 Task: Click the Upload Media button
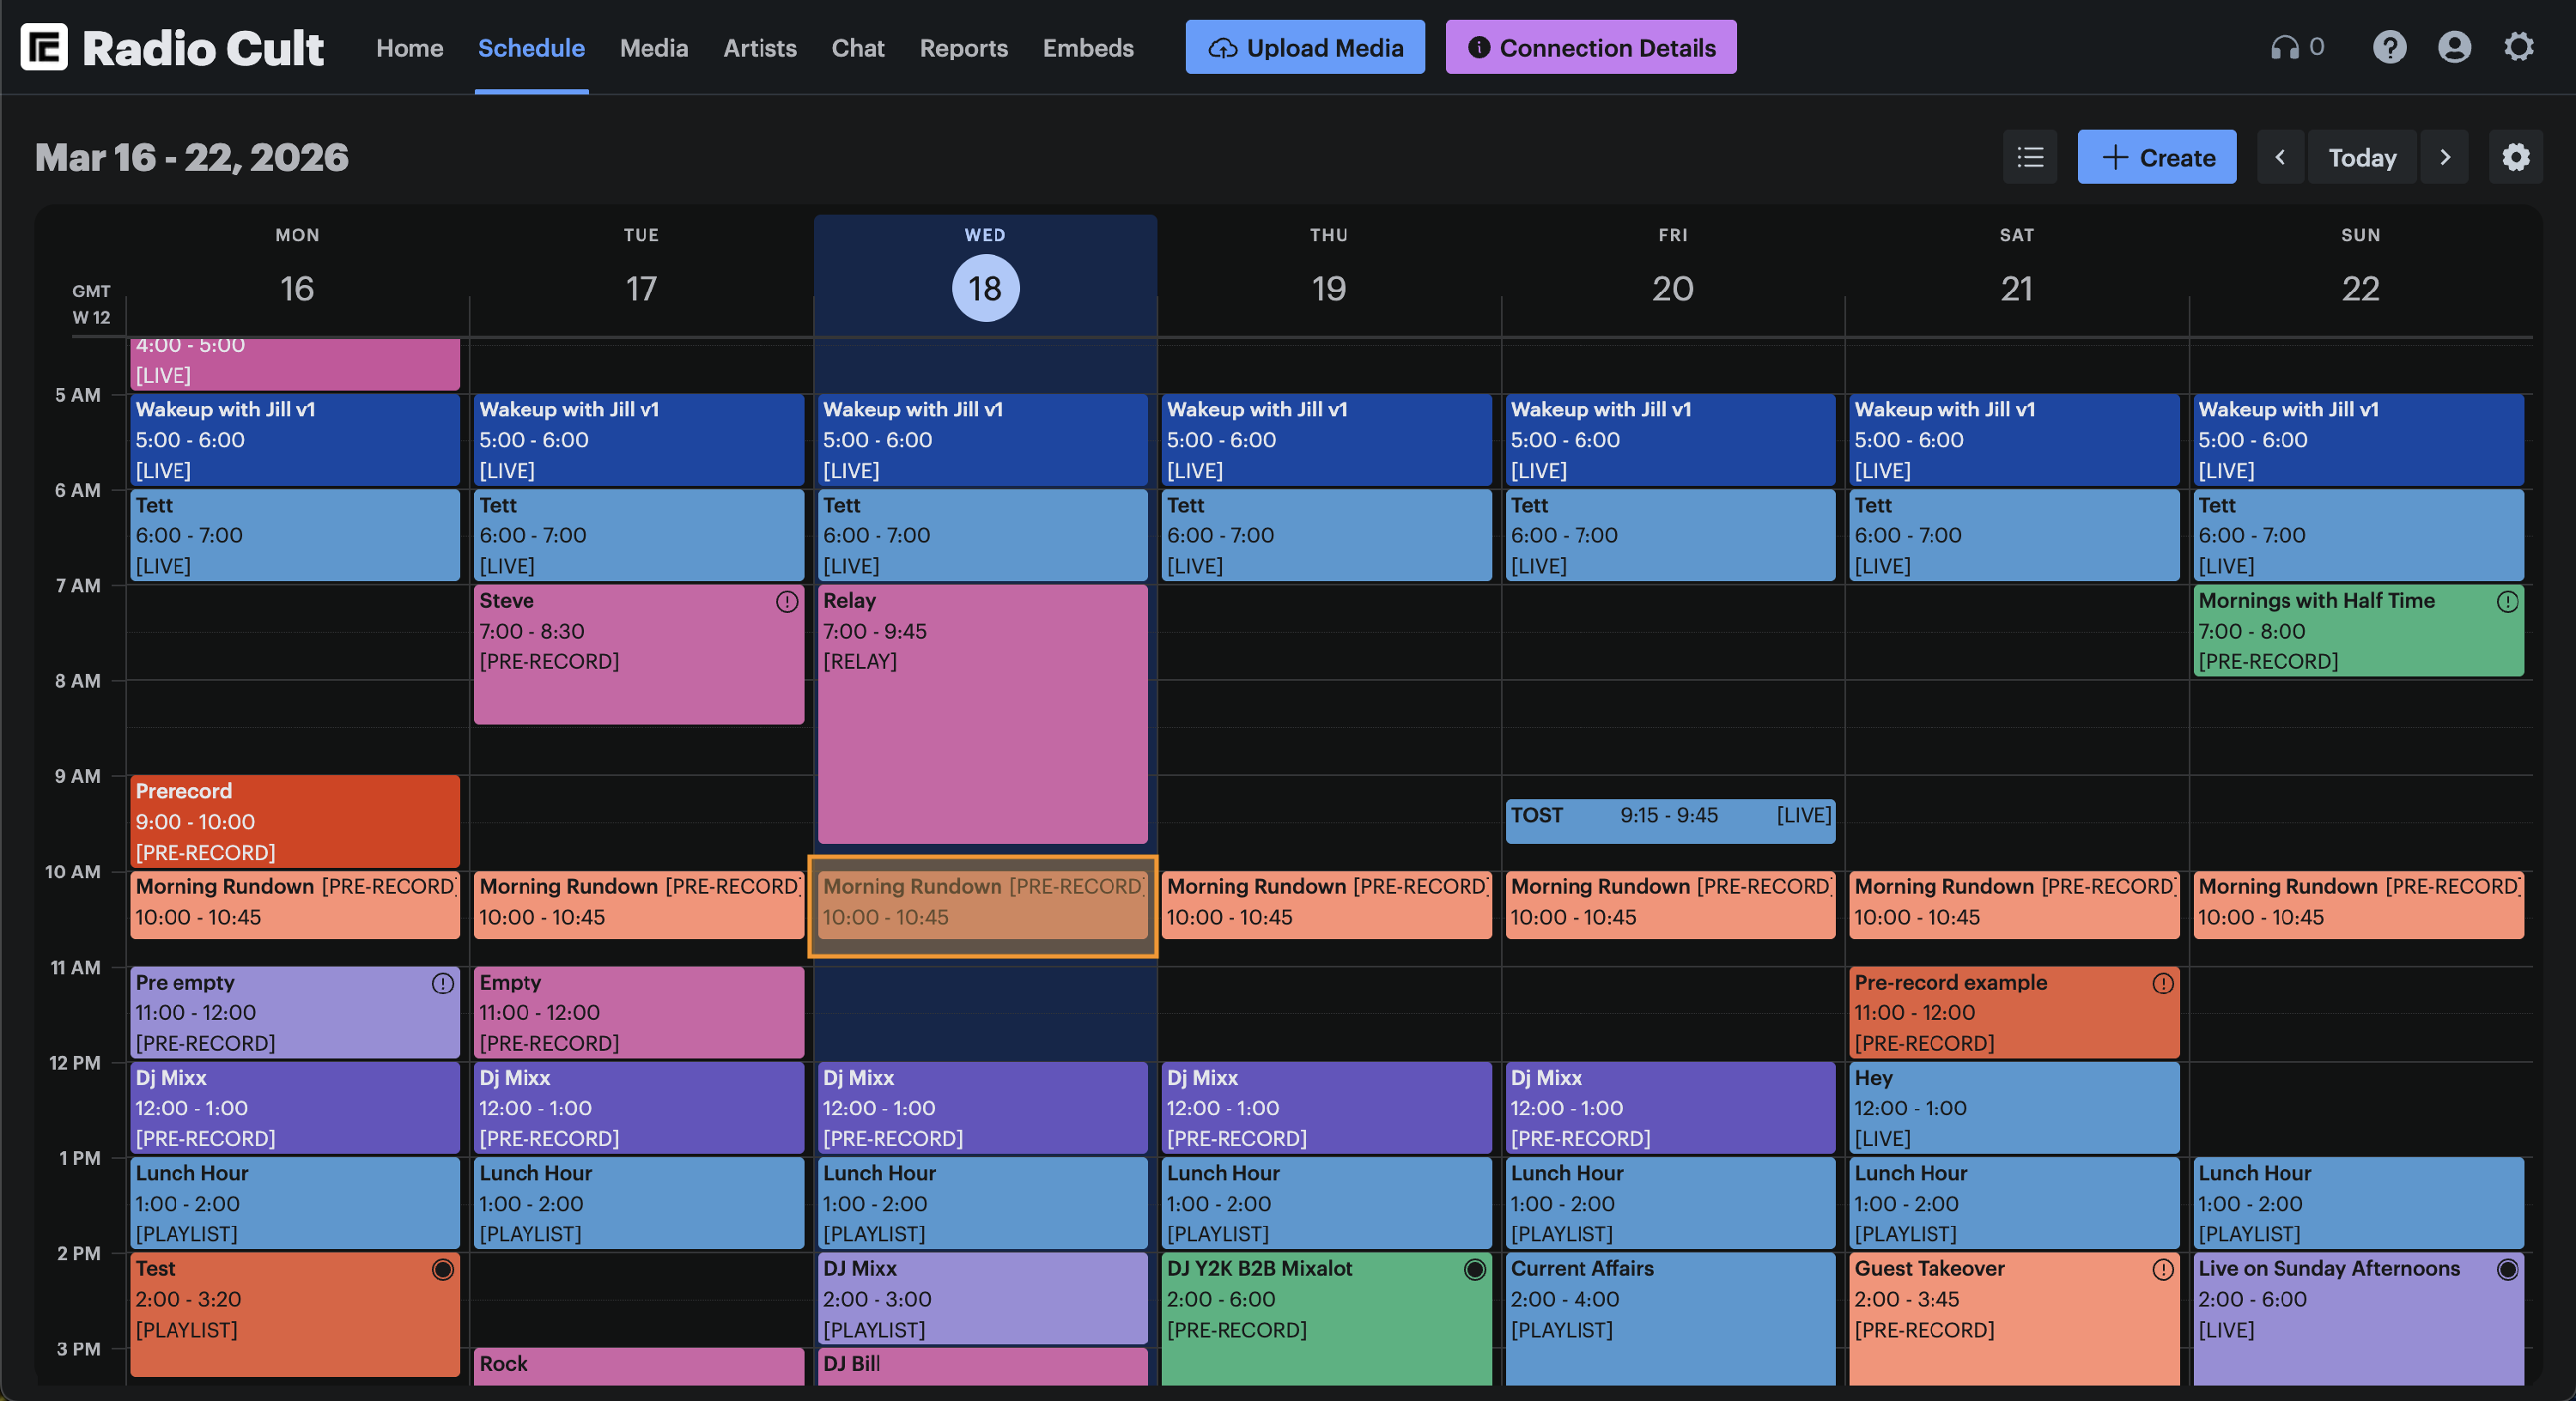click(1304, 48)
